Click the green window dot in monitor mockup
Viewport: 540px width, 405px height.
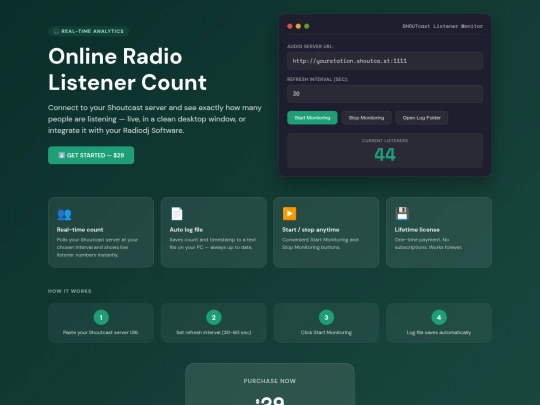[x=307, y=26]
